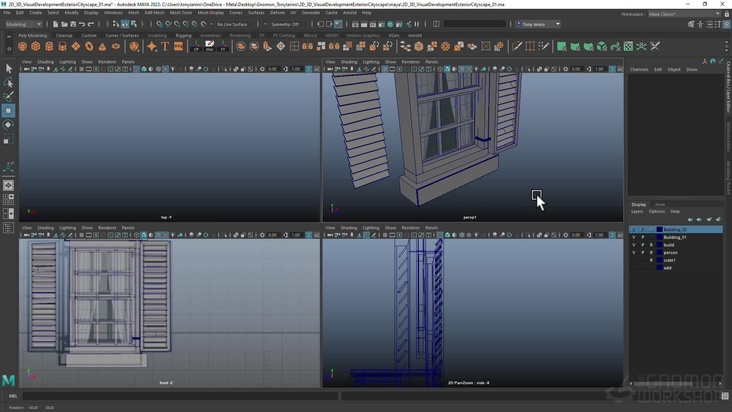Open Shading menu in persp viewport
732x412 pixels.
click(349, 62)
